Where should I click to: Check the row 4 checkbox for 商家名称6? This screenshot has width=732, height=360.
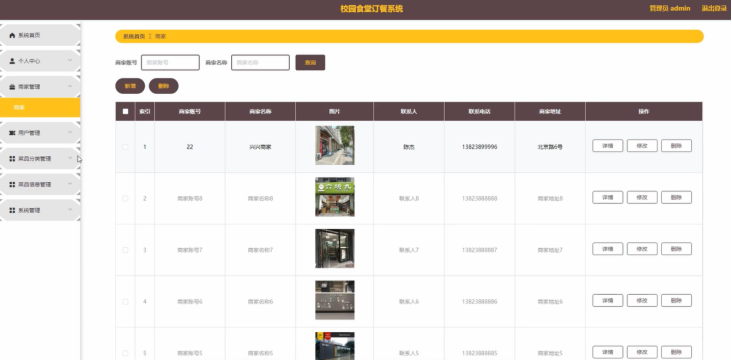(x=125, y=302)
